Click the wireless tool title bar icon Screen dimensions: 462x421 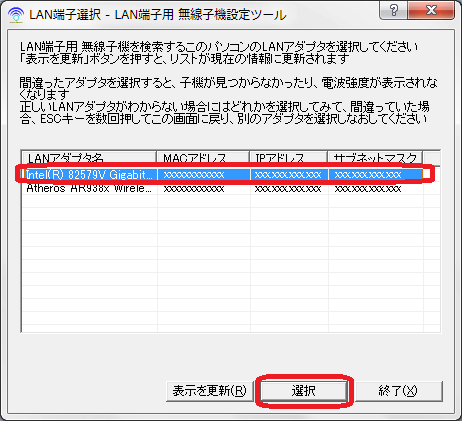click(x=16, y=14)
